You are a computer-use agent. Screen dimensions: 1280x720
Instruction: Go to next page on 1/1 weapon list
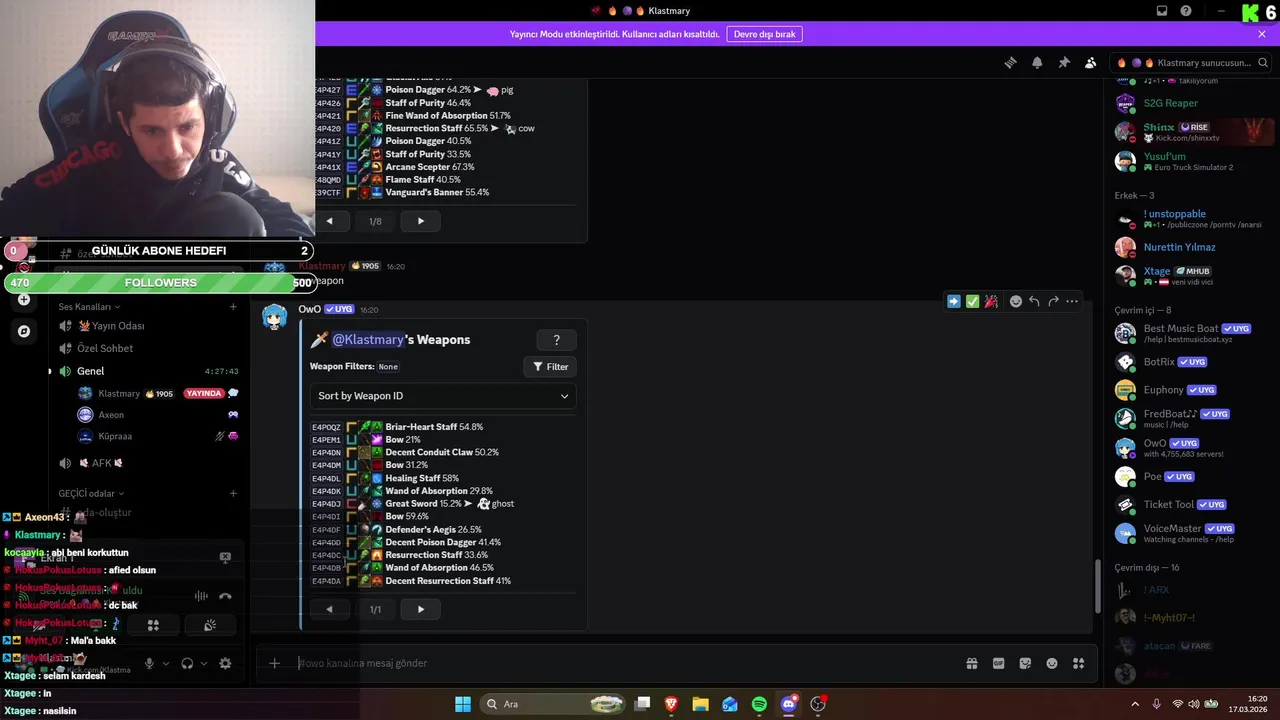tap(421, 609)
